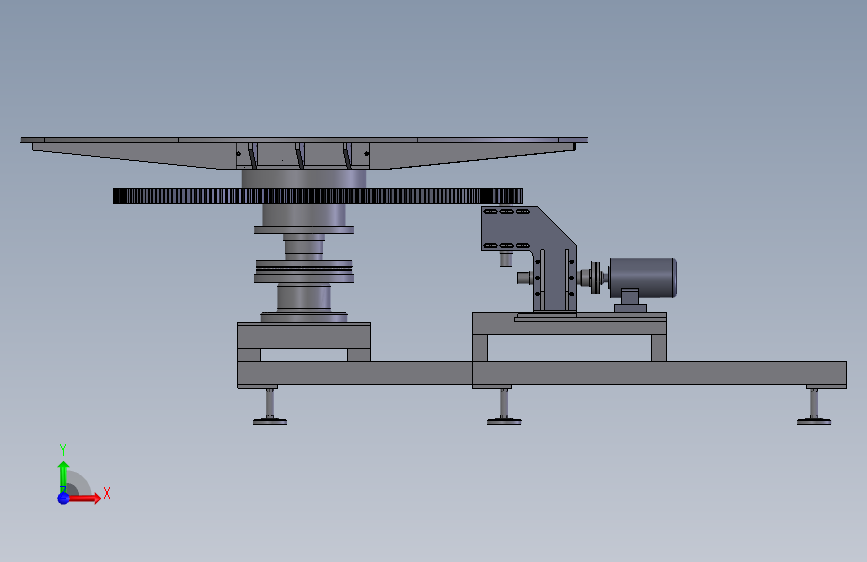This screenshot has width=867, height=562.
Task: Select the long horizontal base frame beam
Action: coord(542,373)
